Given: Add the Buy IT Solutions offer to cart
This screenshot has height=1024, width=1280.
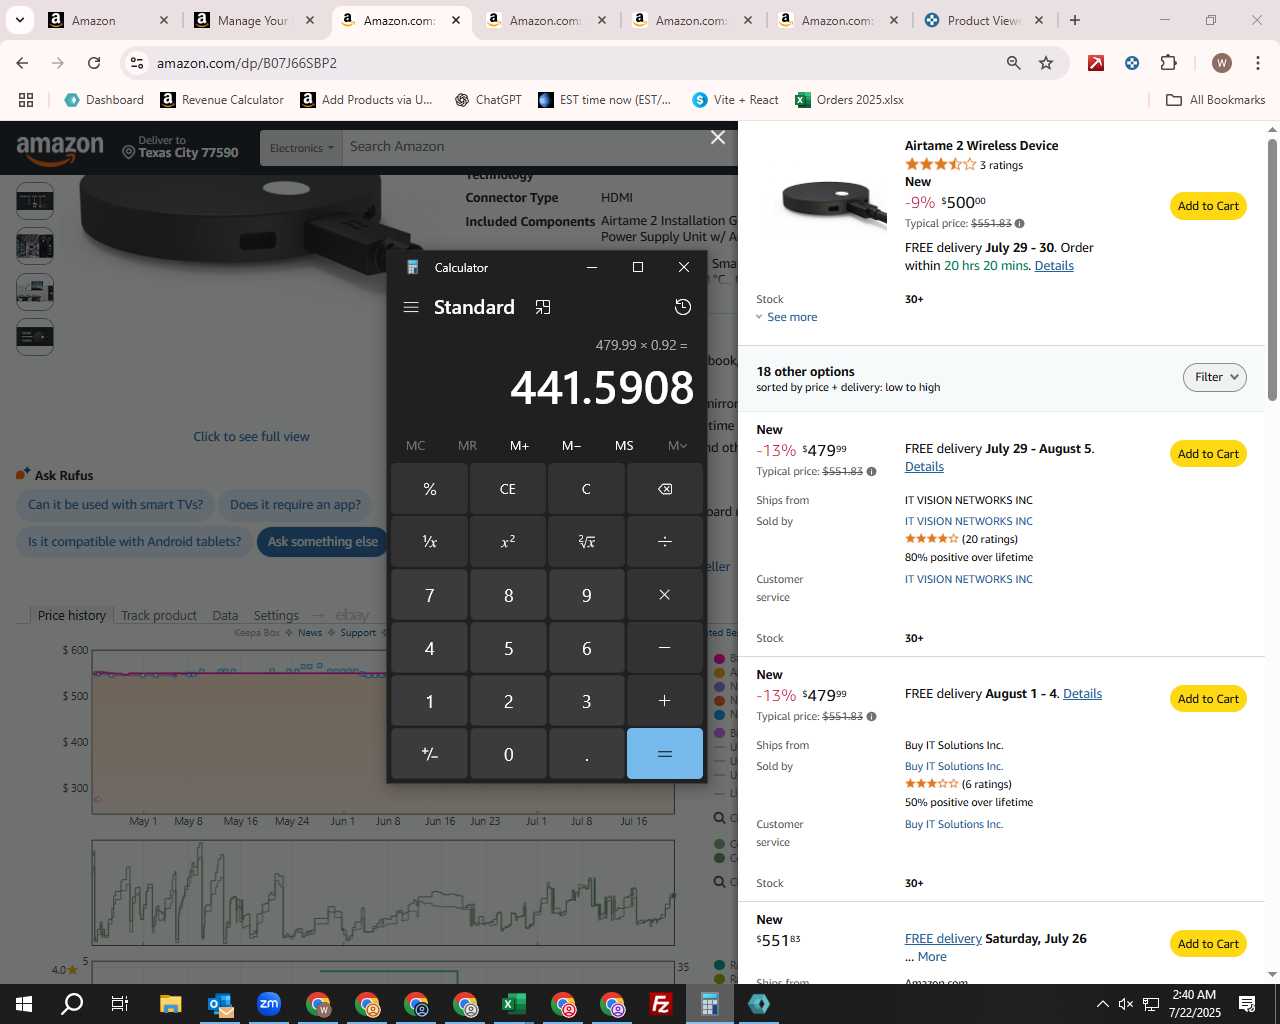Looking at the screenshot, I should point(1208,699).
